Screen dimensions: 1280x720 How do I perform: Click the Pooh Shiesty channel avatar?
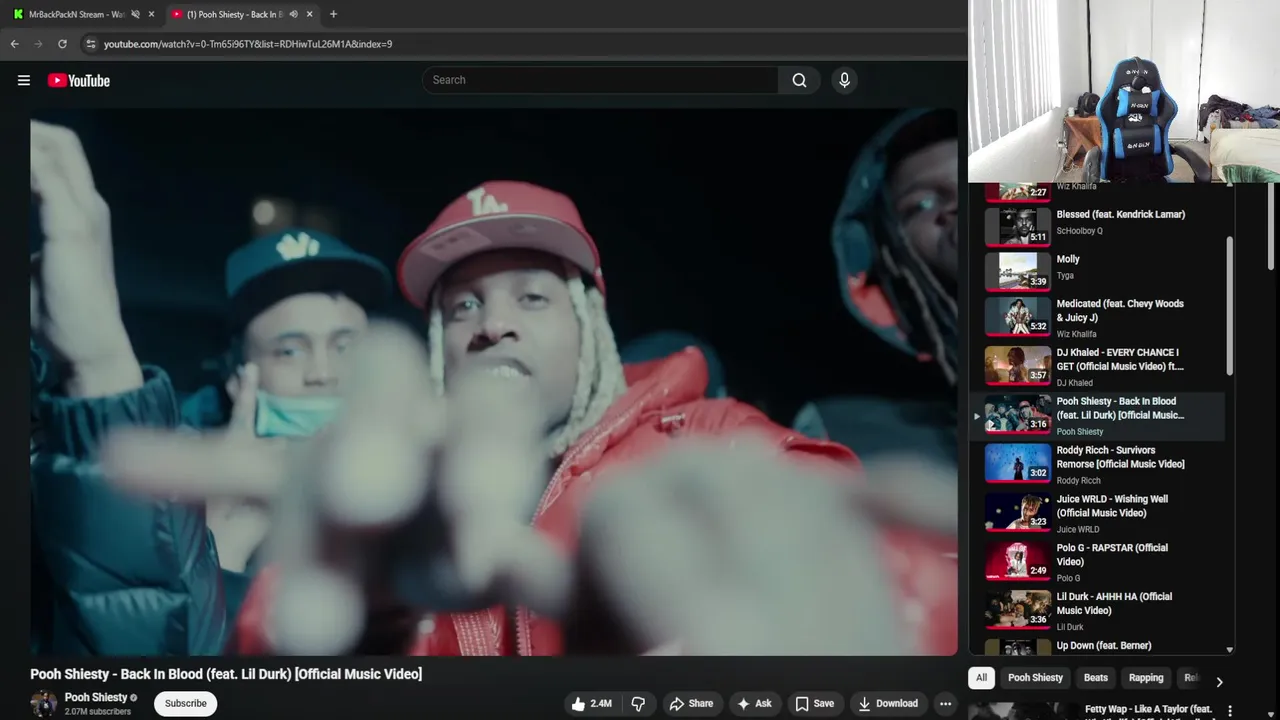[44, 703]
